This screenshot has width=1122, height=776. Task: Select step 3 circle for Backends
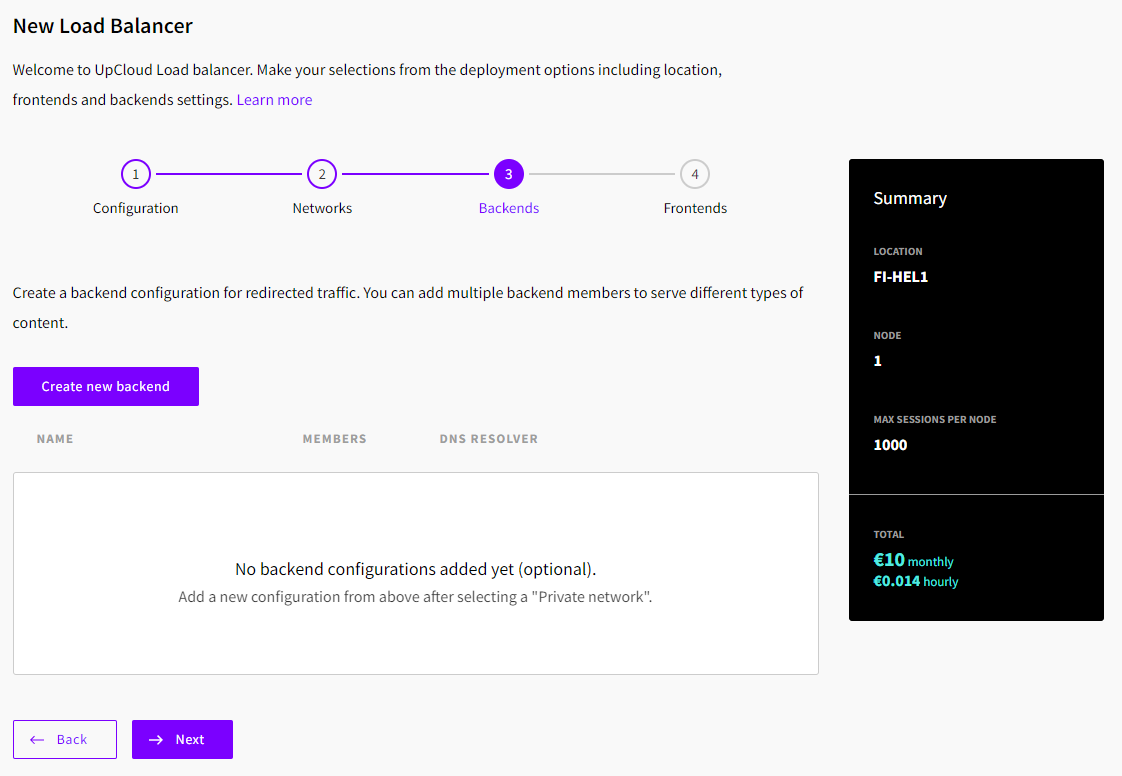coord(509,174)
